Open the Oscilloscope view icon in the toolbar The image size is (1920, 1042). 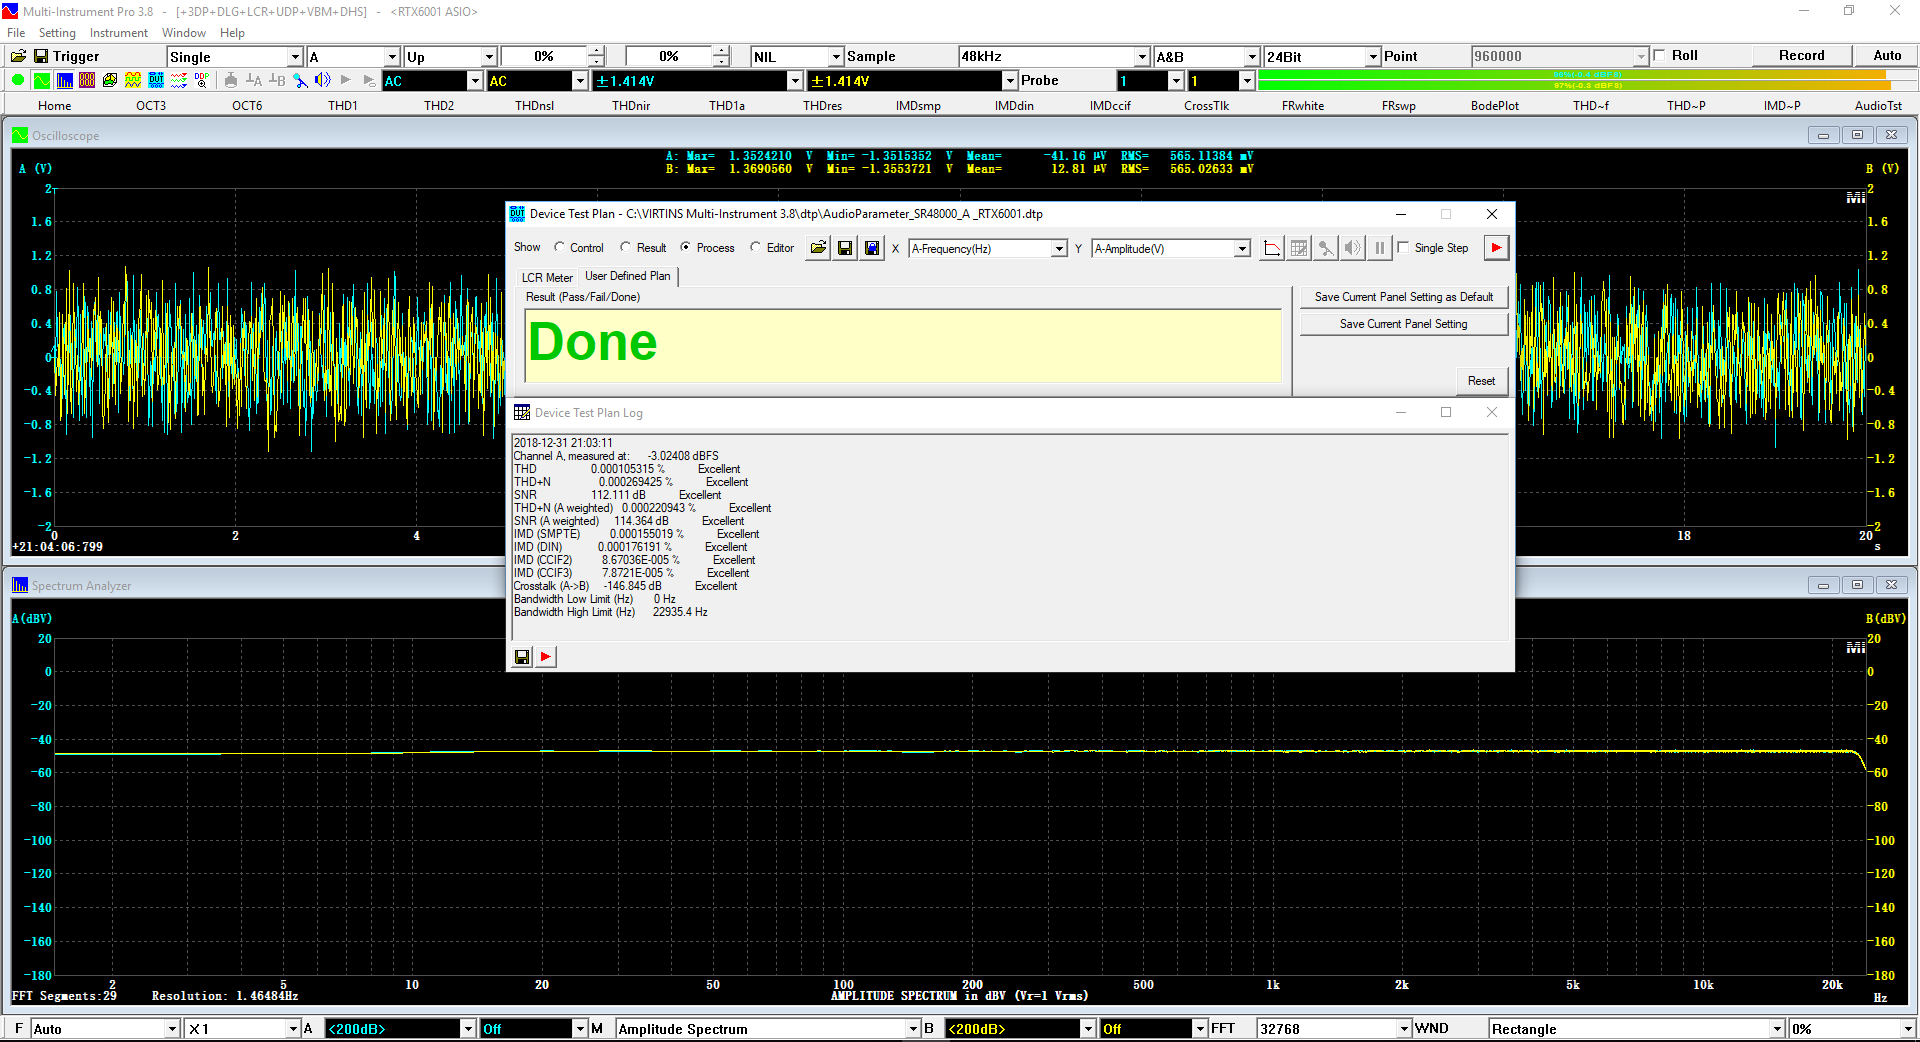(42, 80)
